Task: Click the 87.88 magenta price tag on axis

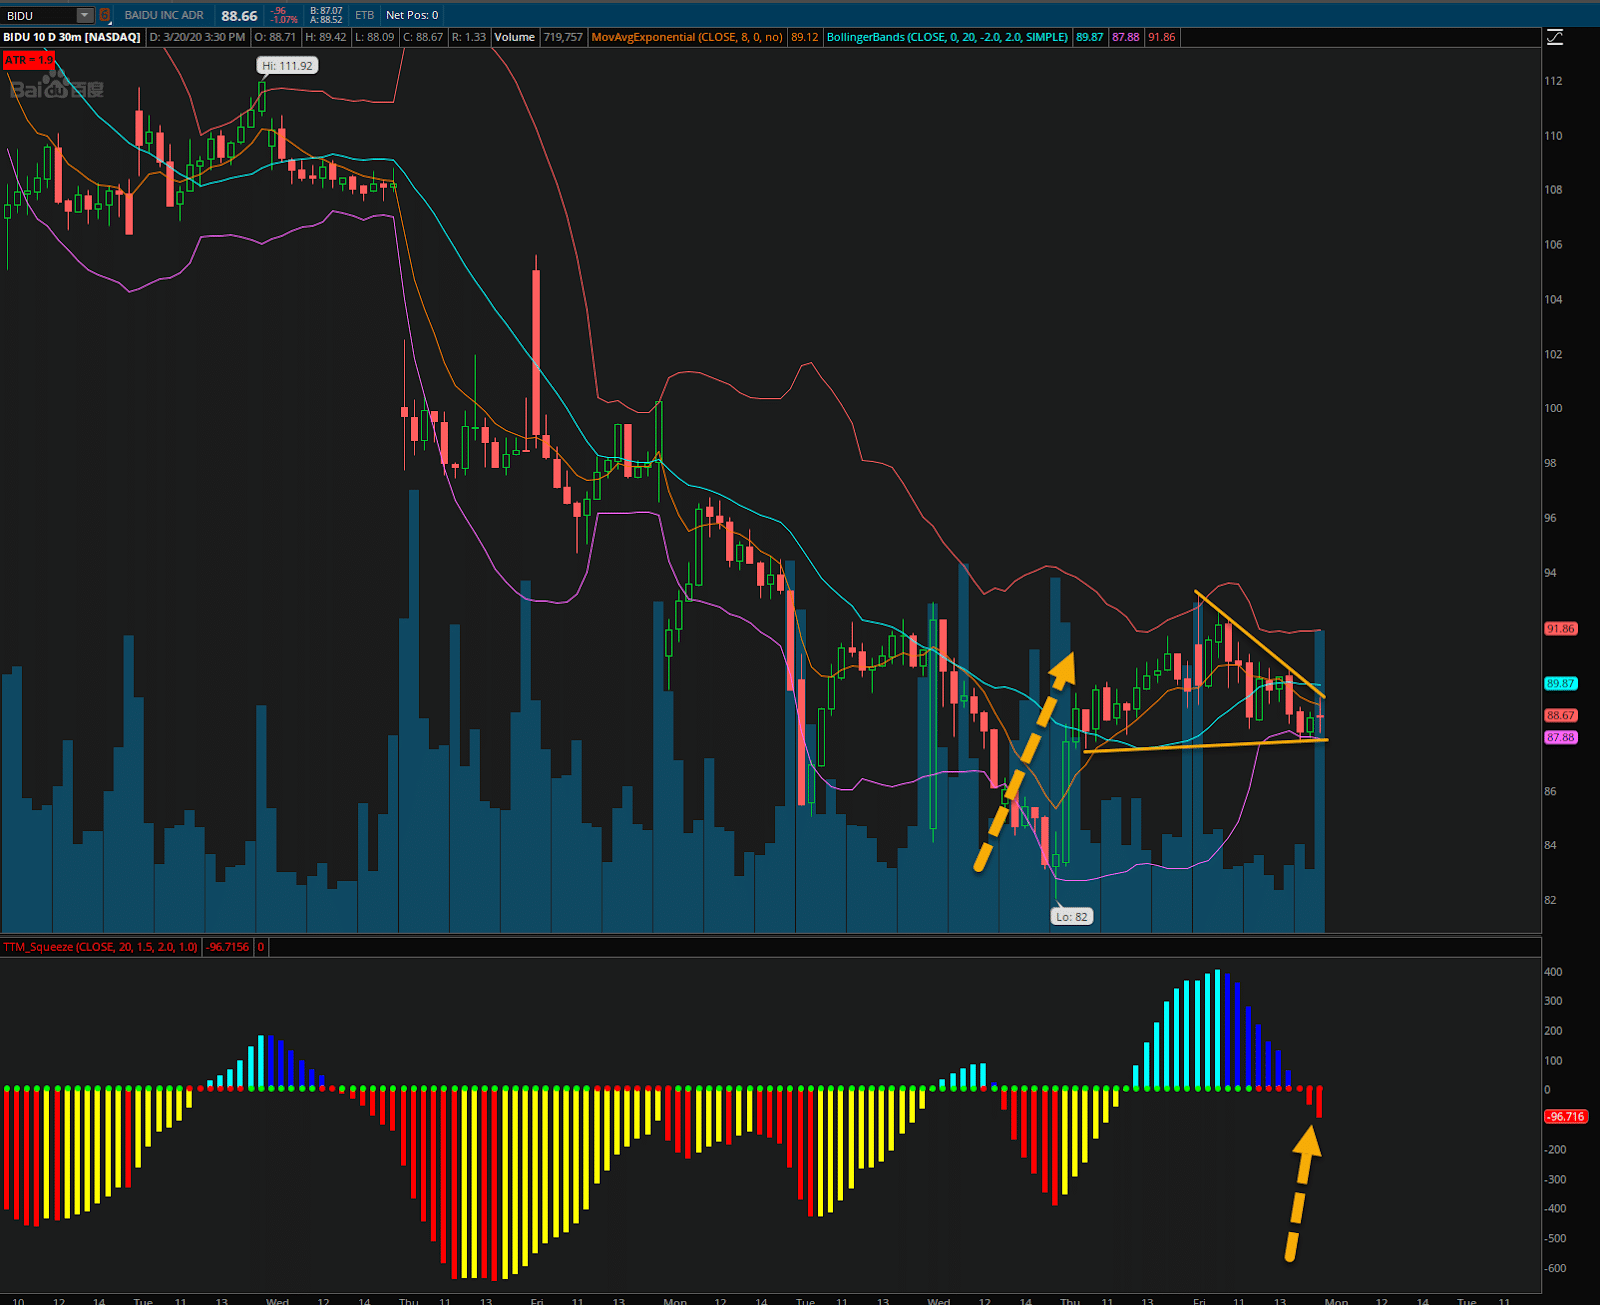Action: pyautogui.click(x=1561, y=738)
